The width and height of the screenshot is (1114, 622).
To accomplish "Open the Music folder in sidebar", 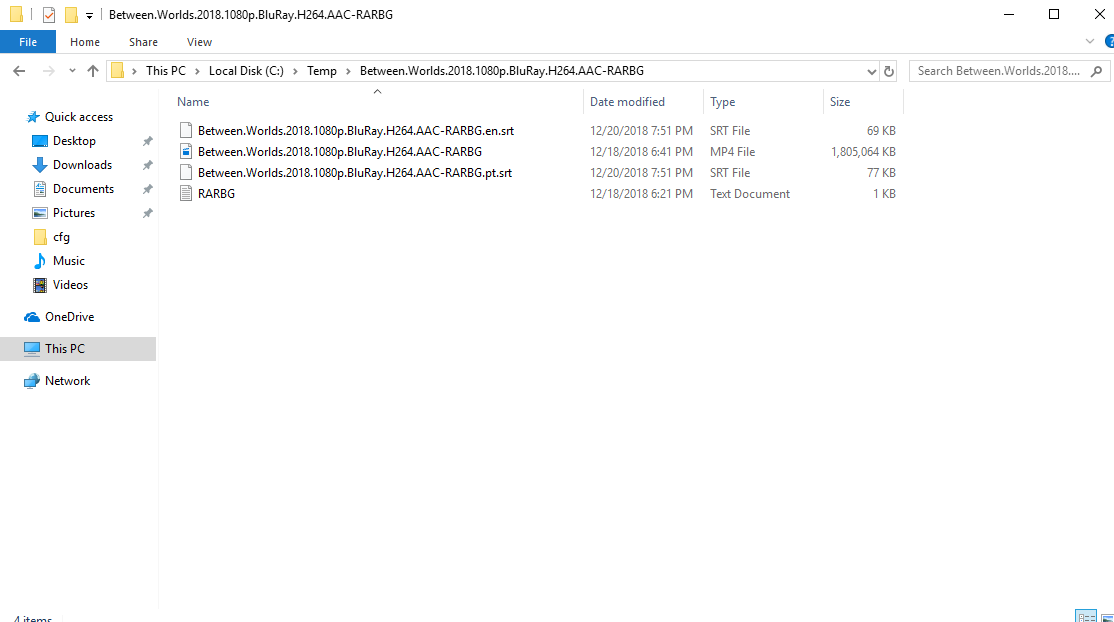I will tap(68, 261).
